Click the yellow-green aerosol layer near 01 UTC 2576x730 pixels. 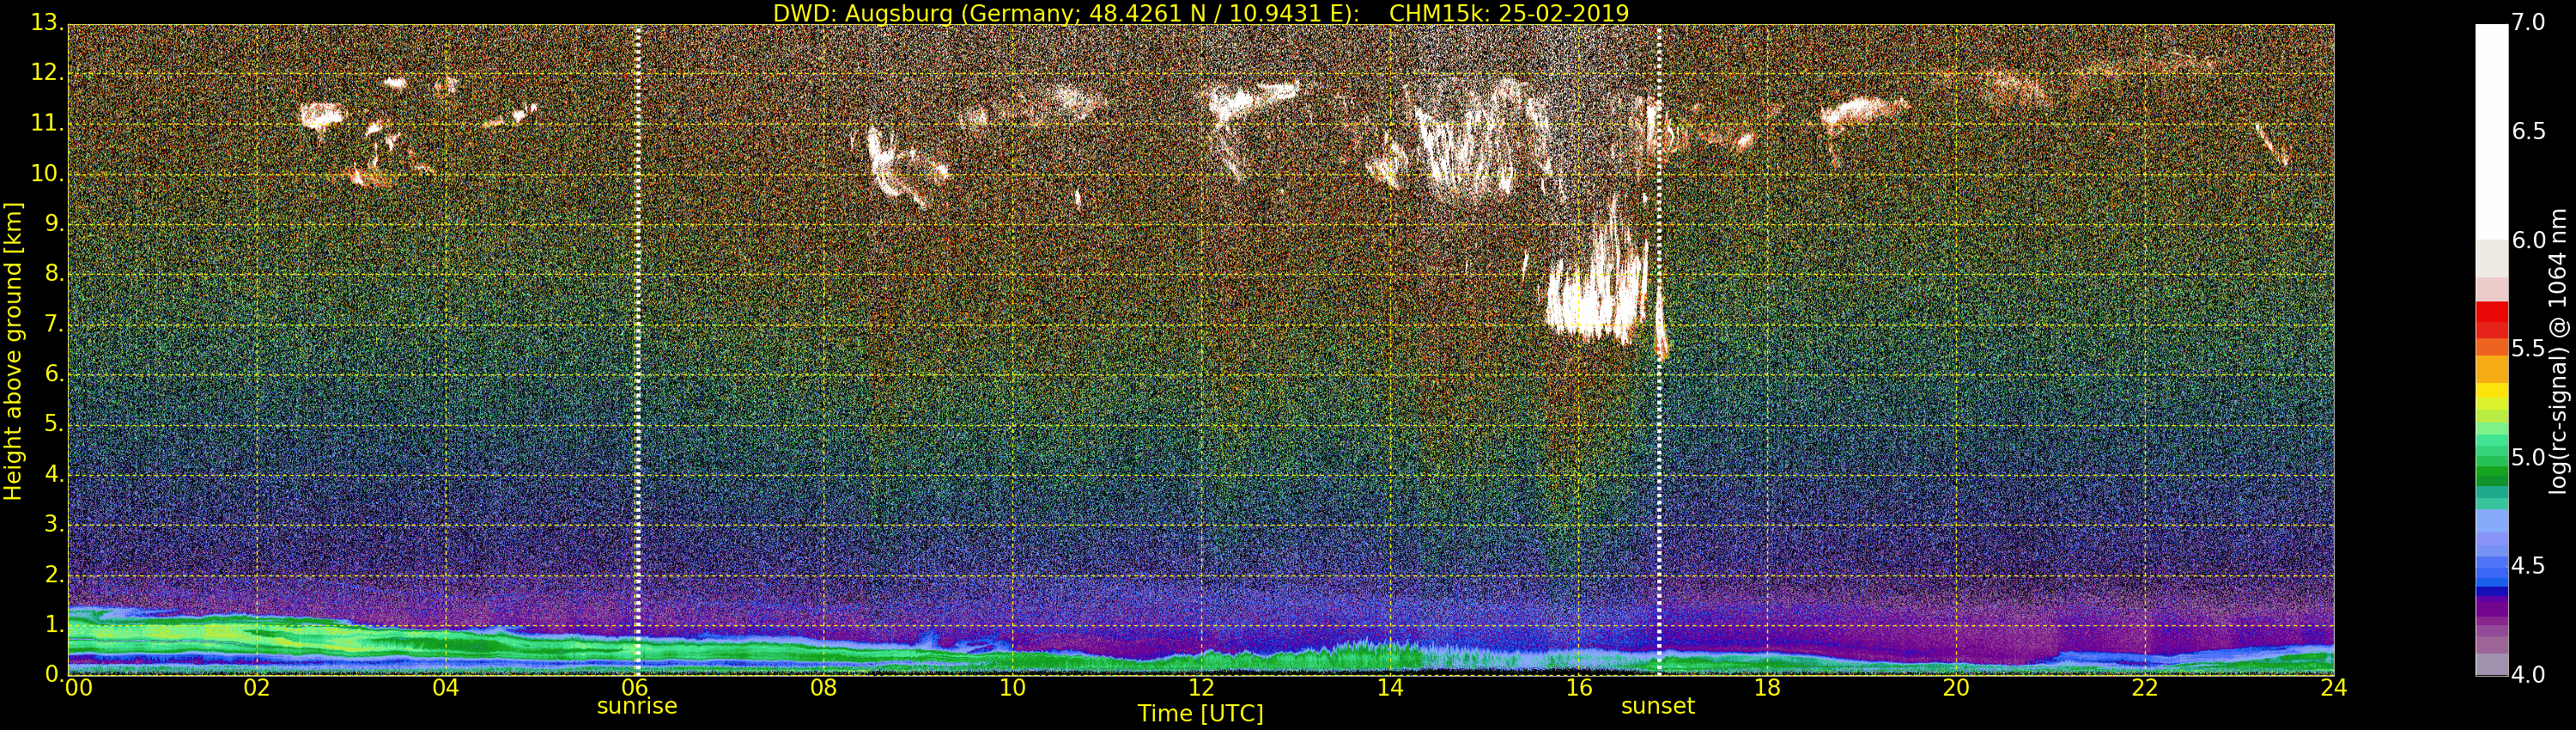pos(200,632)
